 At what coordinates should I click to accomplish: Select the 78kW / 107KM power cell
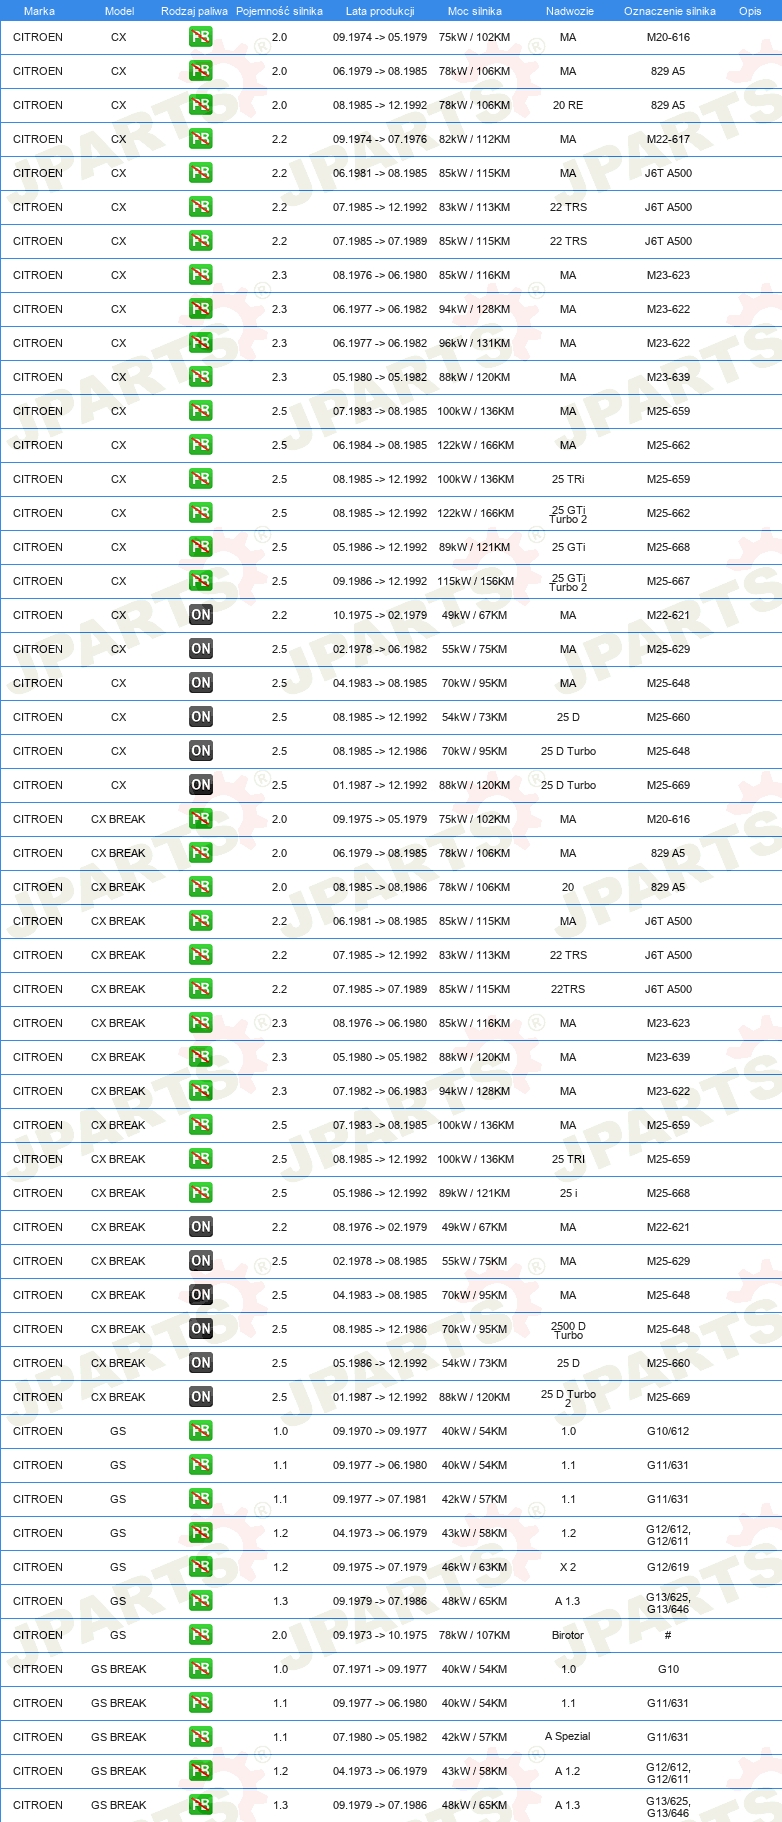[475, 1635]
